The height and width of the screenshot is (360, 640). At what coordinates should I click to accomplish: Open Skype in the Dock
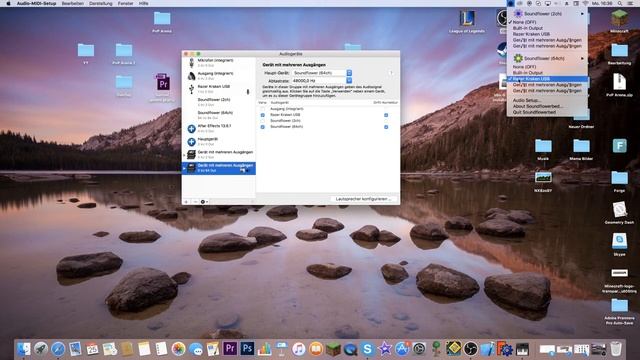[x=367, y=349]
